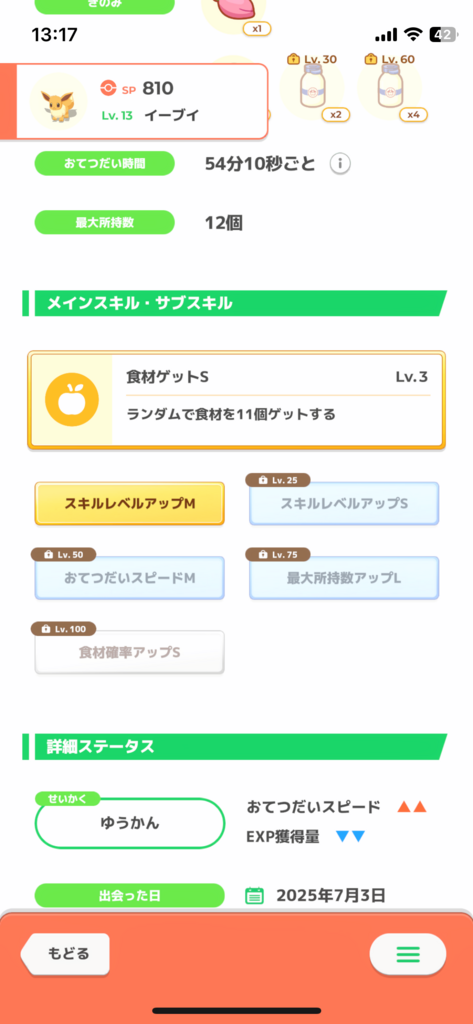The height and width of the screenshot is (1024, 473).
Task: Tap locked 最大所持数アップL sub skill
Action: click(x=344, y=578)
